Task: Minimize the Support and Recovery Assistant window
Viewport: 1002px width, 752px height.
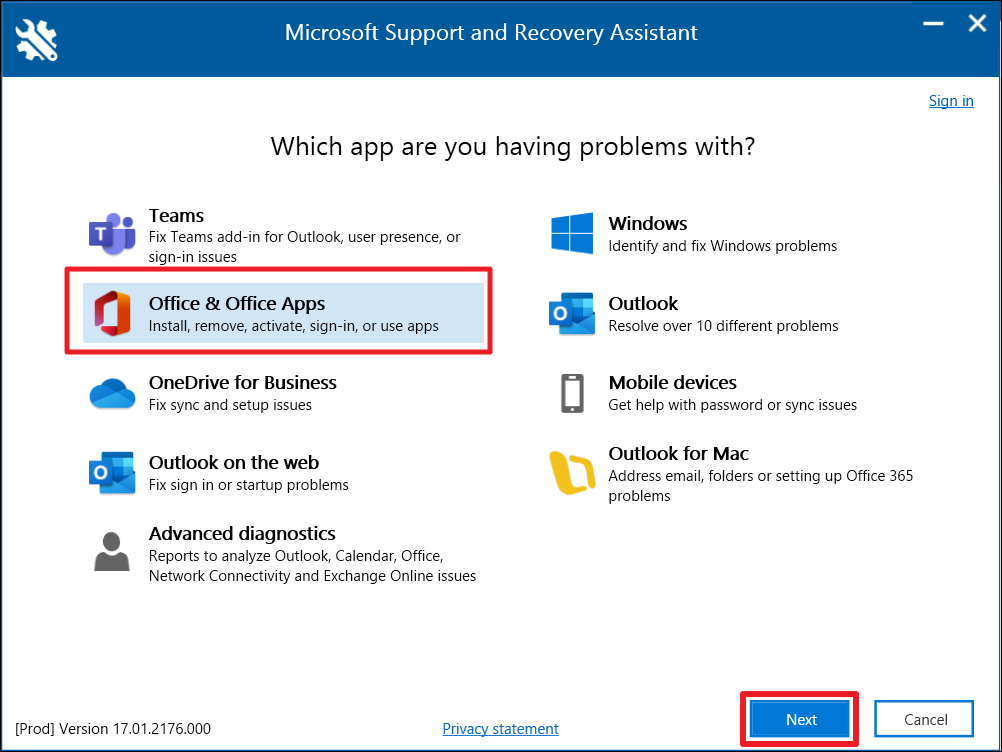Action: coord(933,24)
